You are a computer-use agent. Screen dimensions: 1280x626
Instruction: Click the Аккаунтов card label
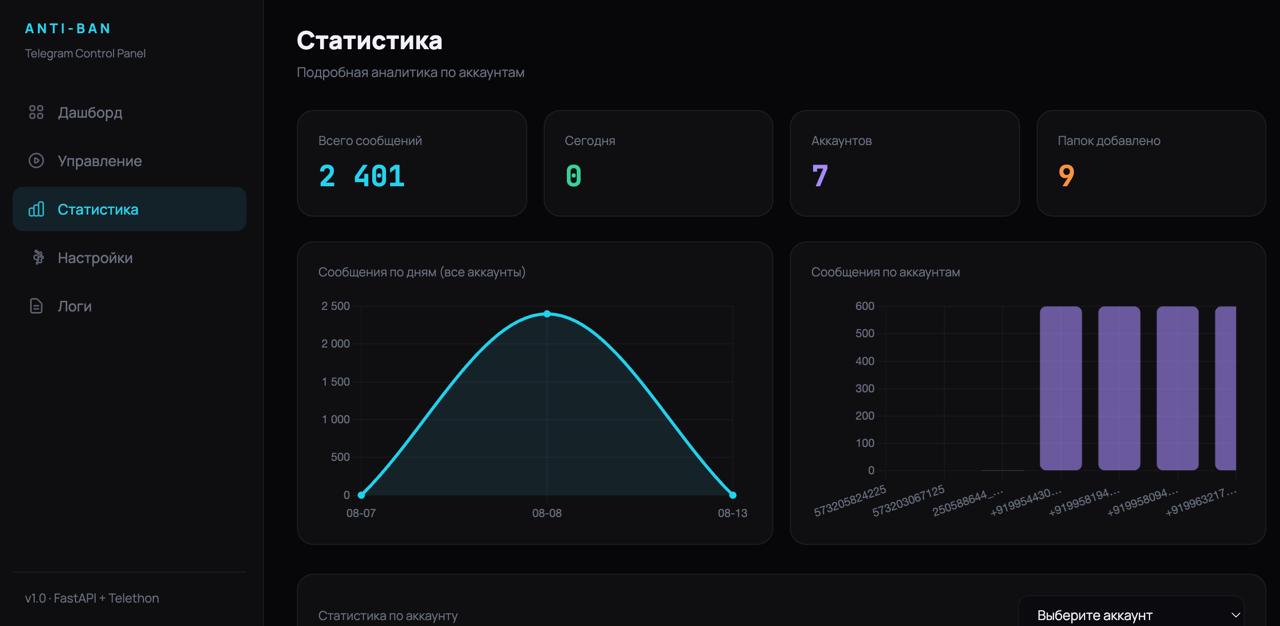tap(842, 141)
